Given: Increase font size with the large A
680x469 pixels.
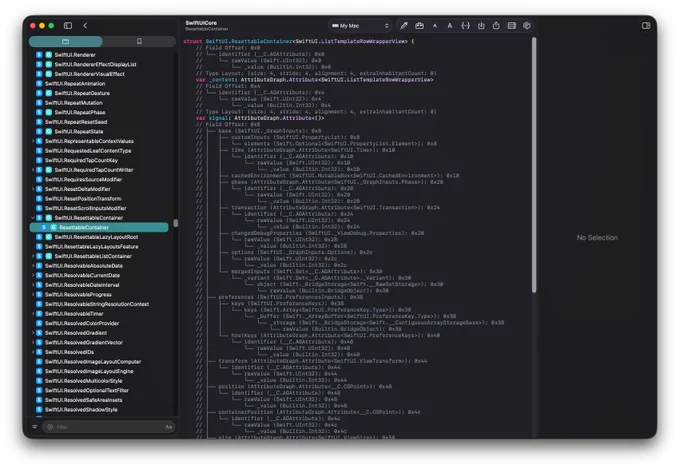Looking at the screenshot, I should [x=450, y=26].
